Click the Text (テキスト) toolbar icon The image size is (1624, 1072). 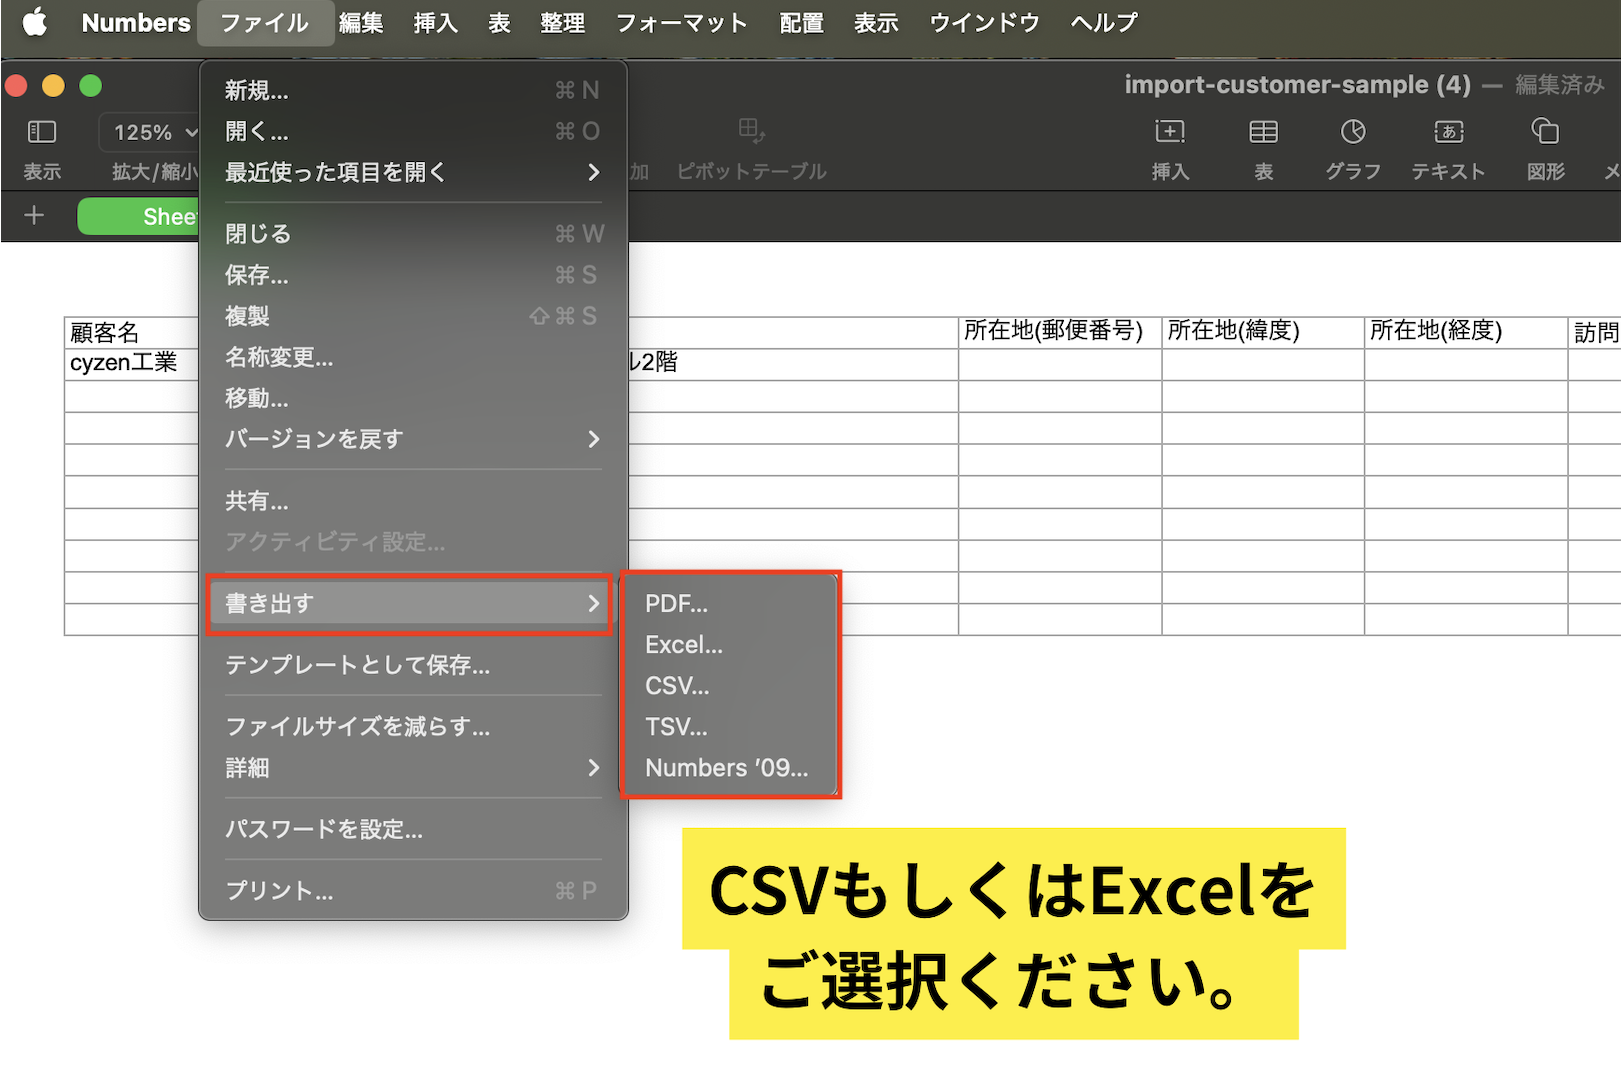[1448, 132]
